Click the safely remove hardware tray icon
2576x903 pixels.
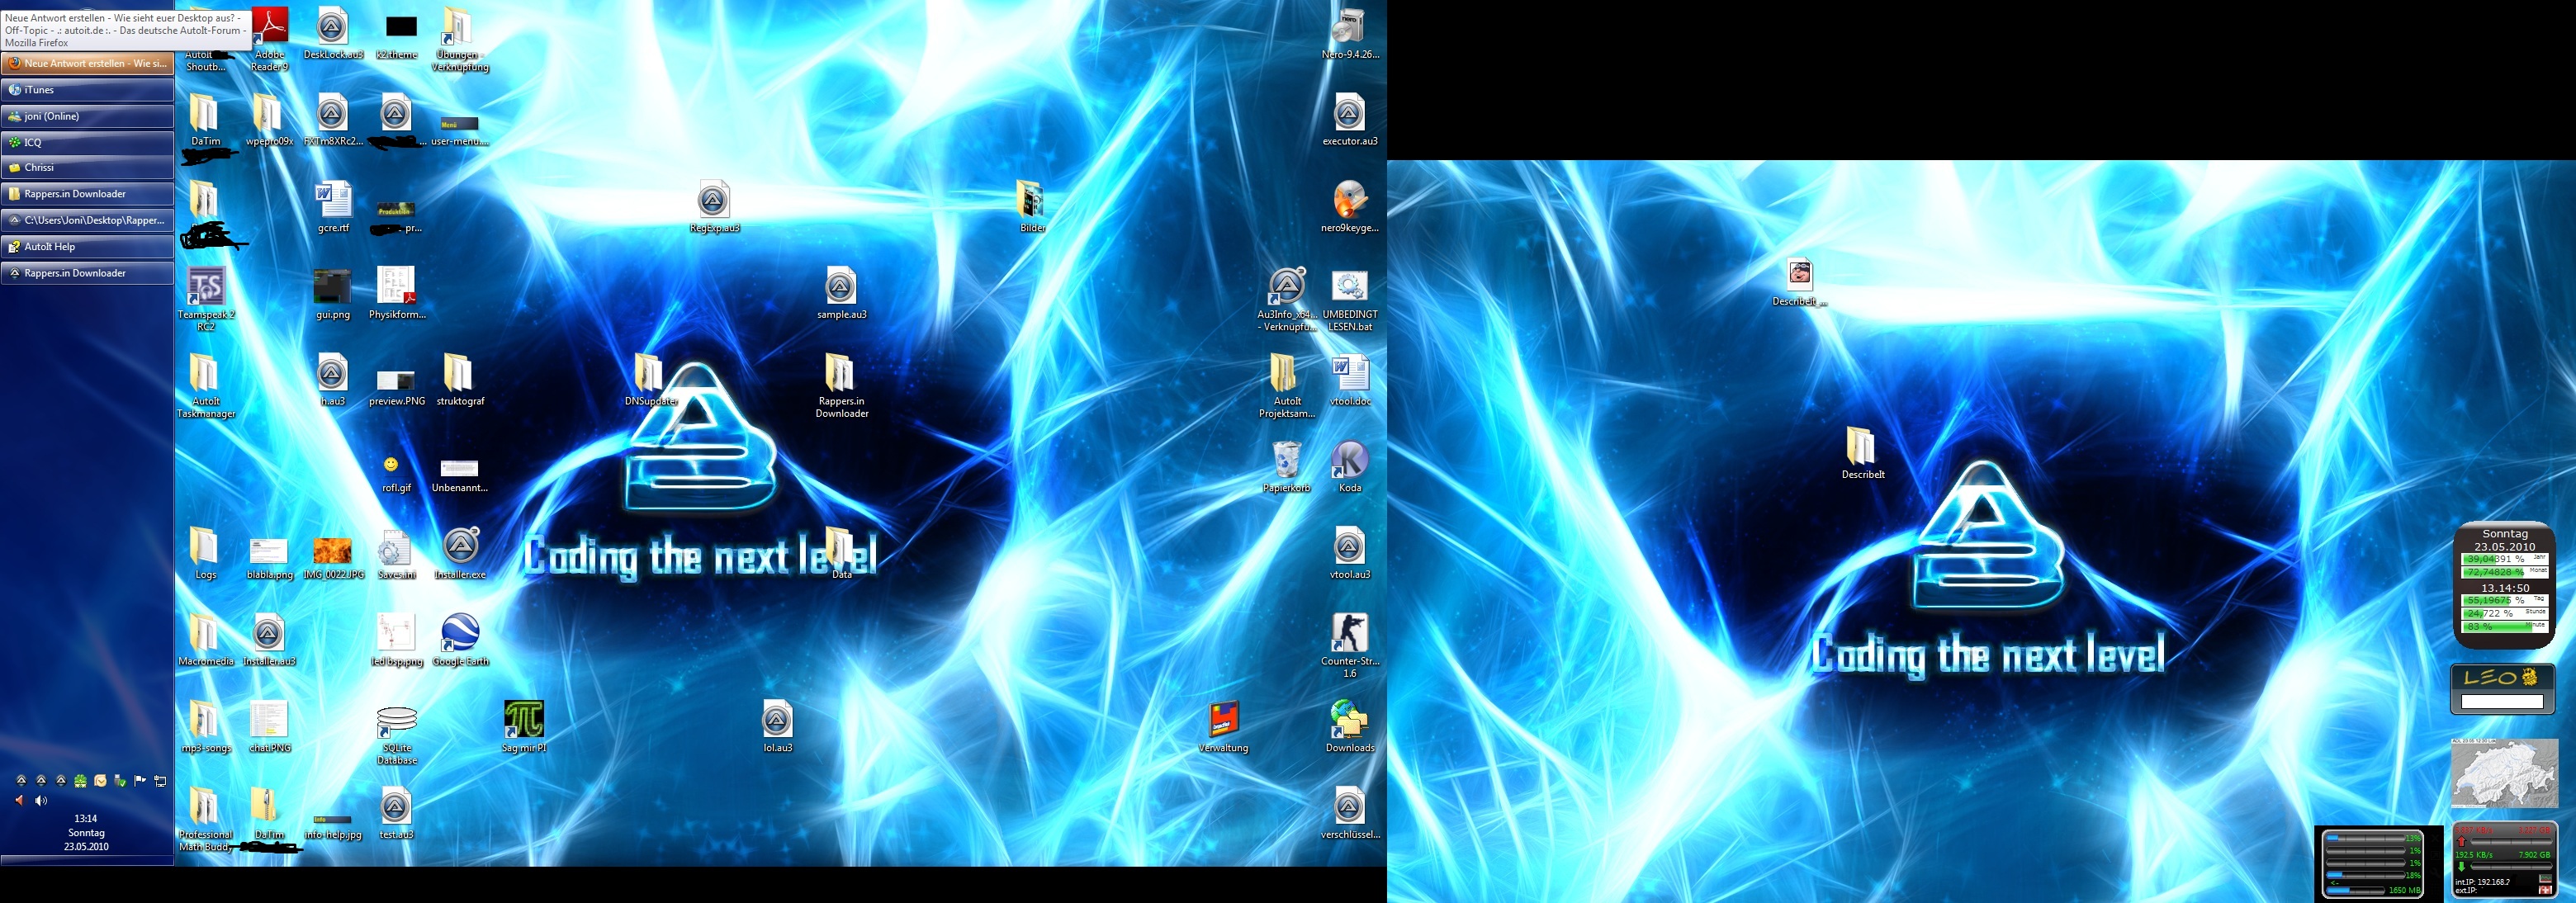click(120, 781)
